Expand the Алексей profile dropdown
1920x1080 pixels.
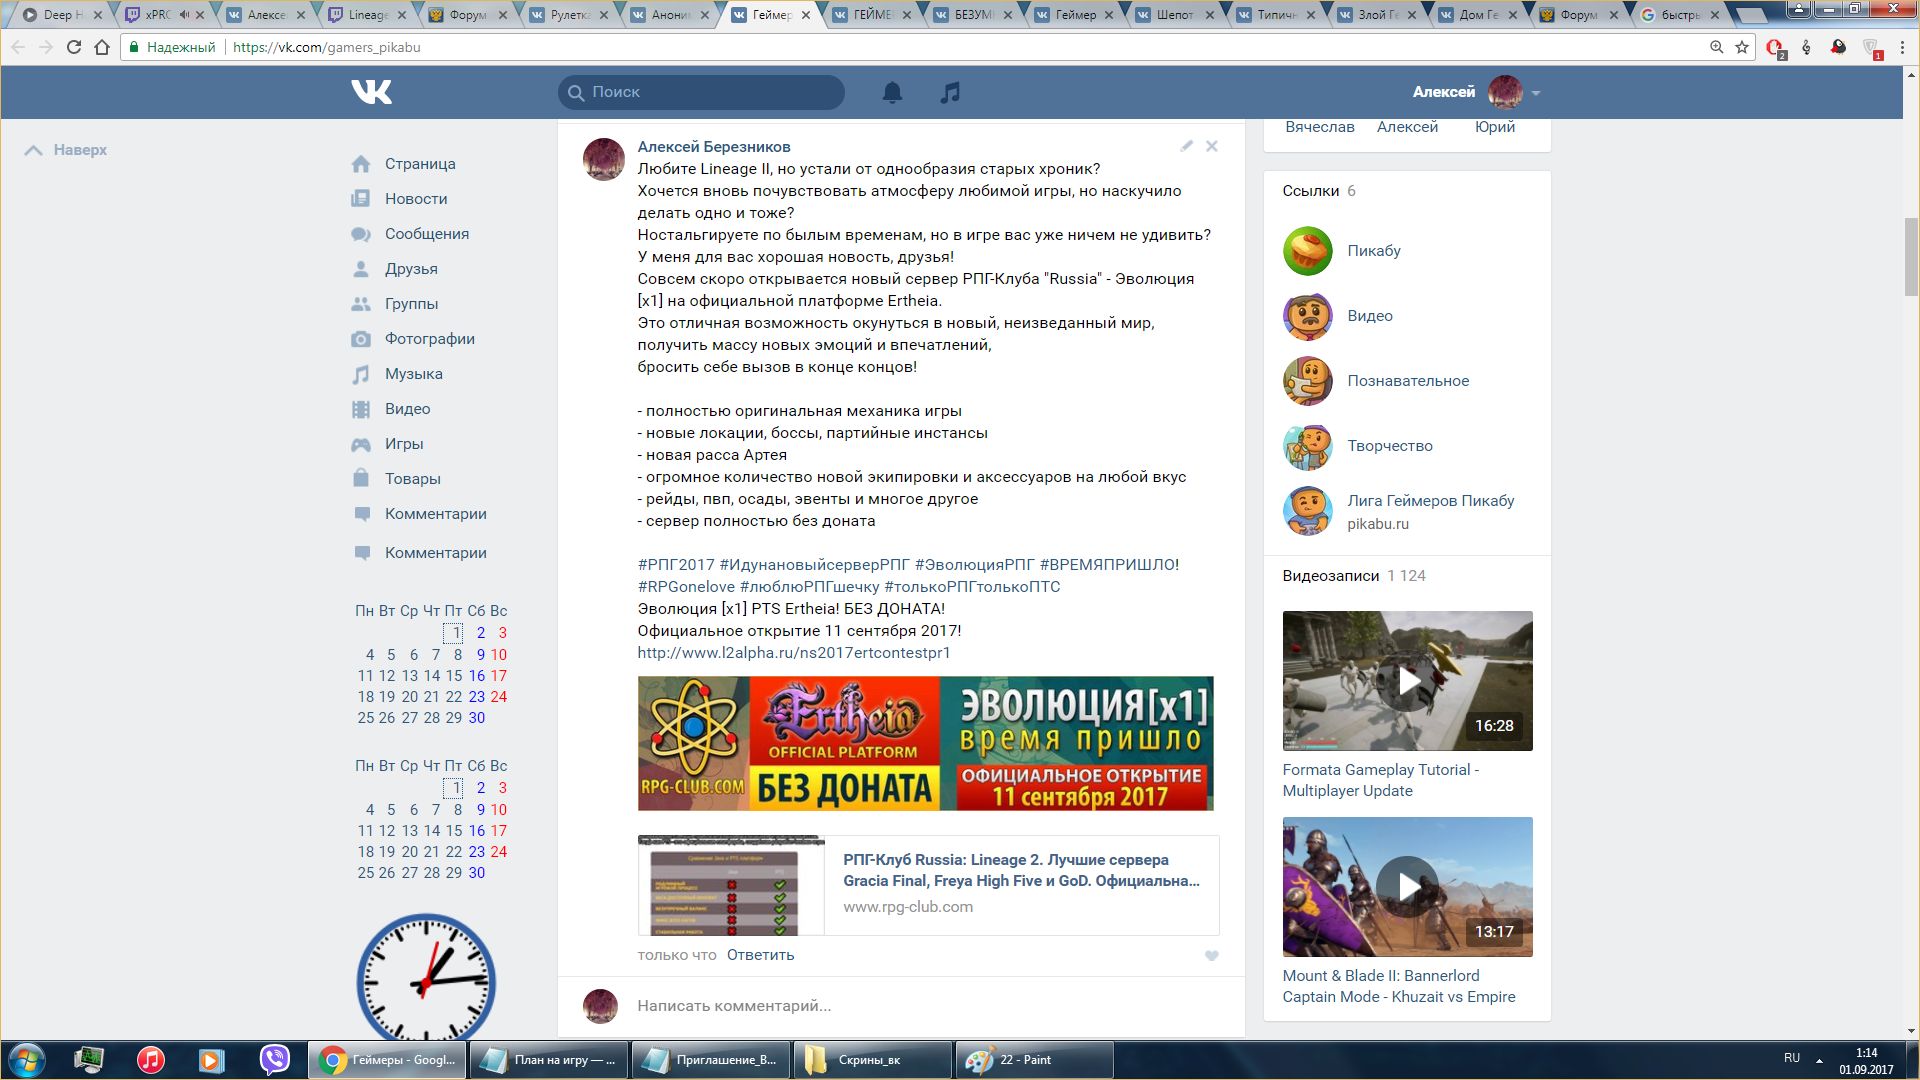coord(1536,93)
